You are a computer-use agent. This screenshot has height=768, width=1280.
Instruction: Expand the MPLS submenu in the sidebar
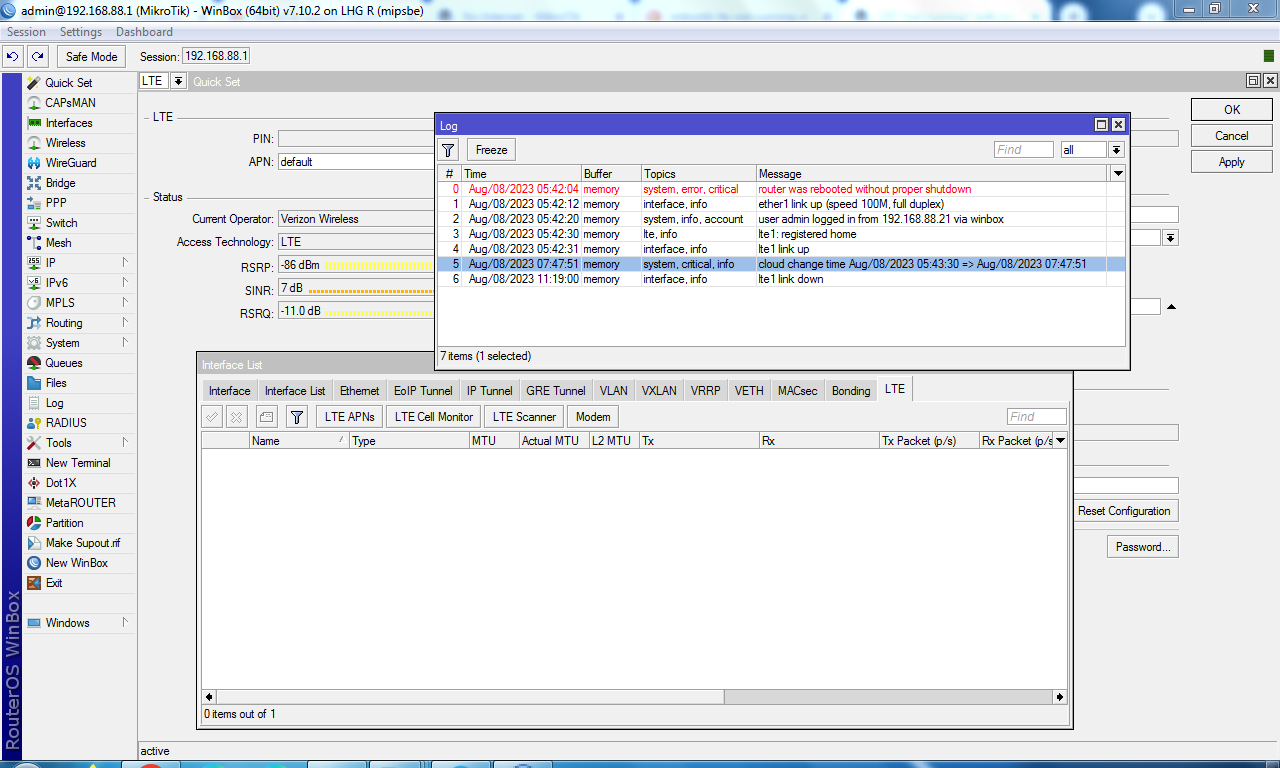[x=126, y=303]
